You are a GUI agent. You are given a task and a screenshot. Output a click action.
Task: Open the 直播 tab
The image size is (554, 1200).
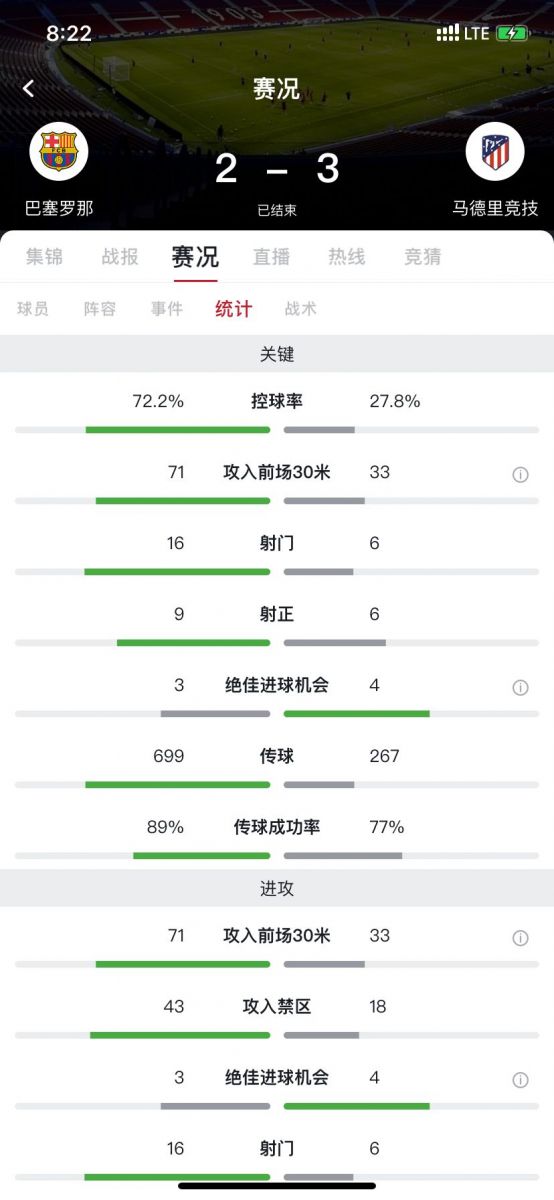point(271,257)
